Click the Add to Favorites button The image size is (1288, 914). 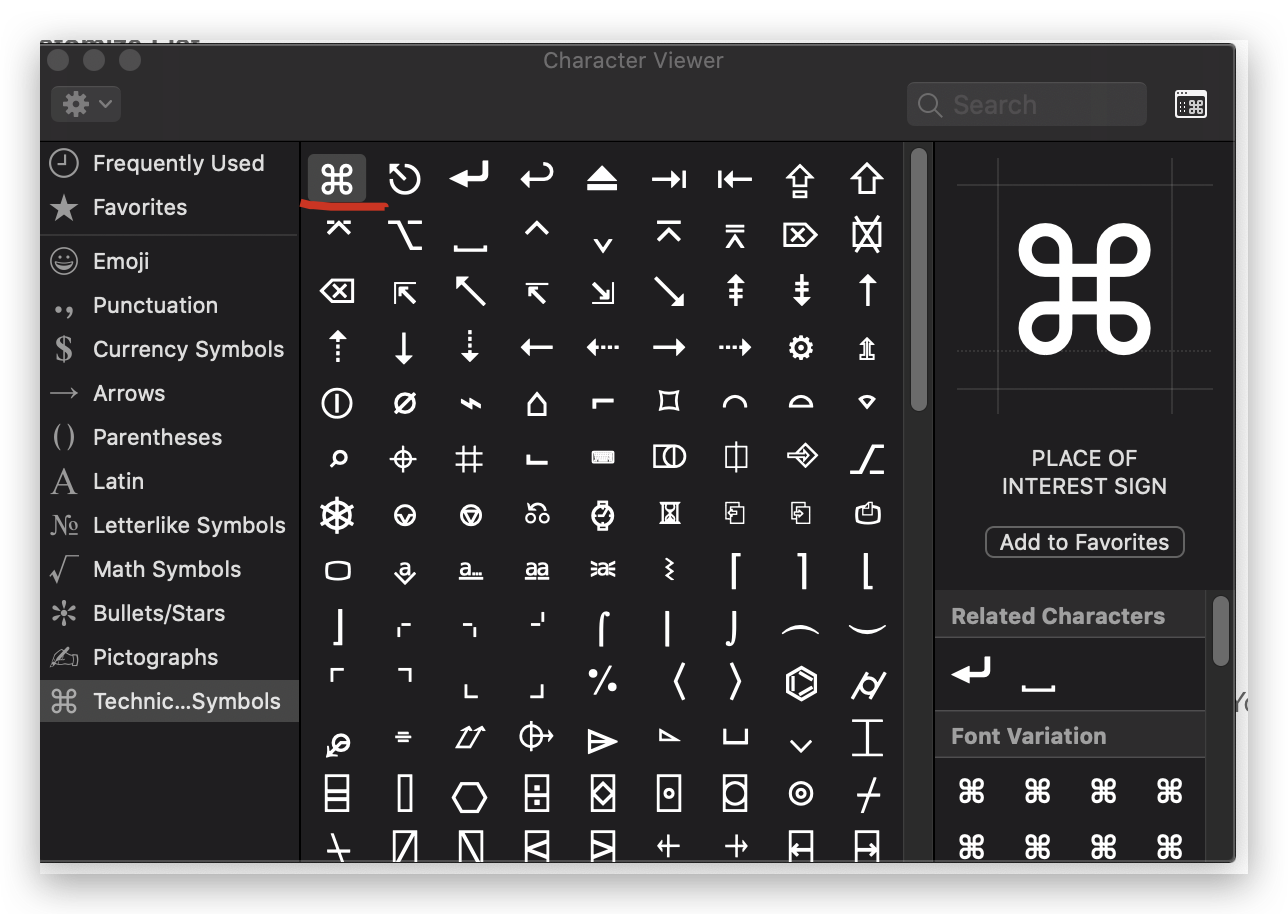click(x=1085, y=542)
